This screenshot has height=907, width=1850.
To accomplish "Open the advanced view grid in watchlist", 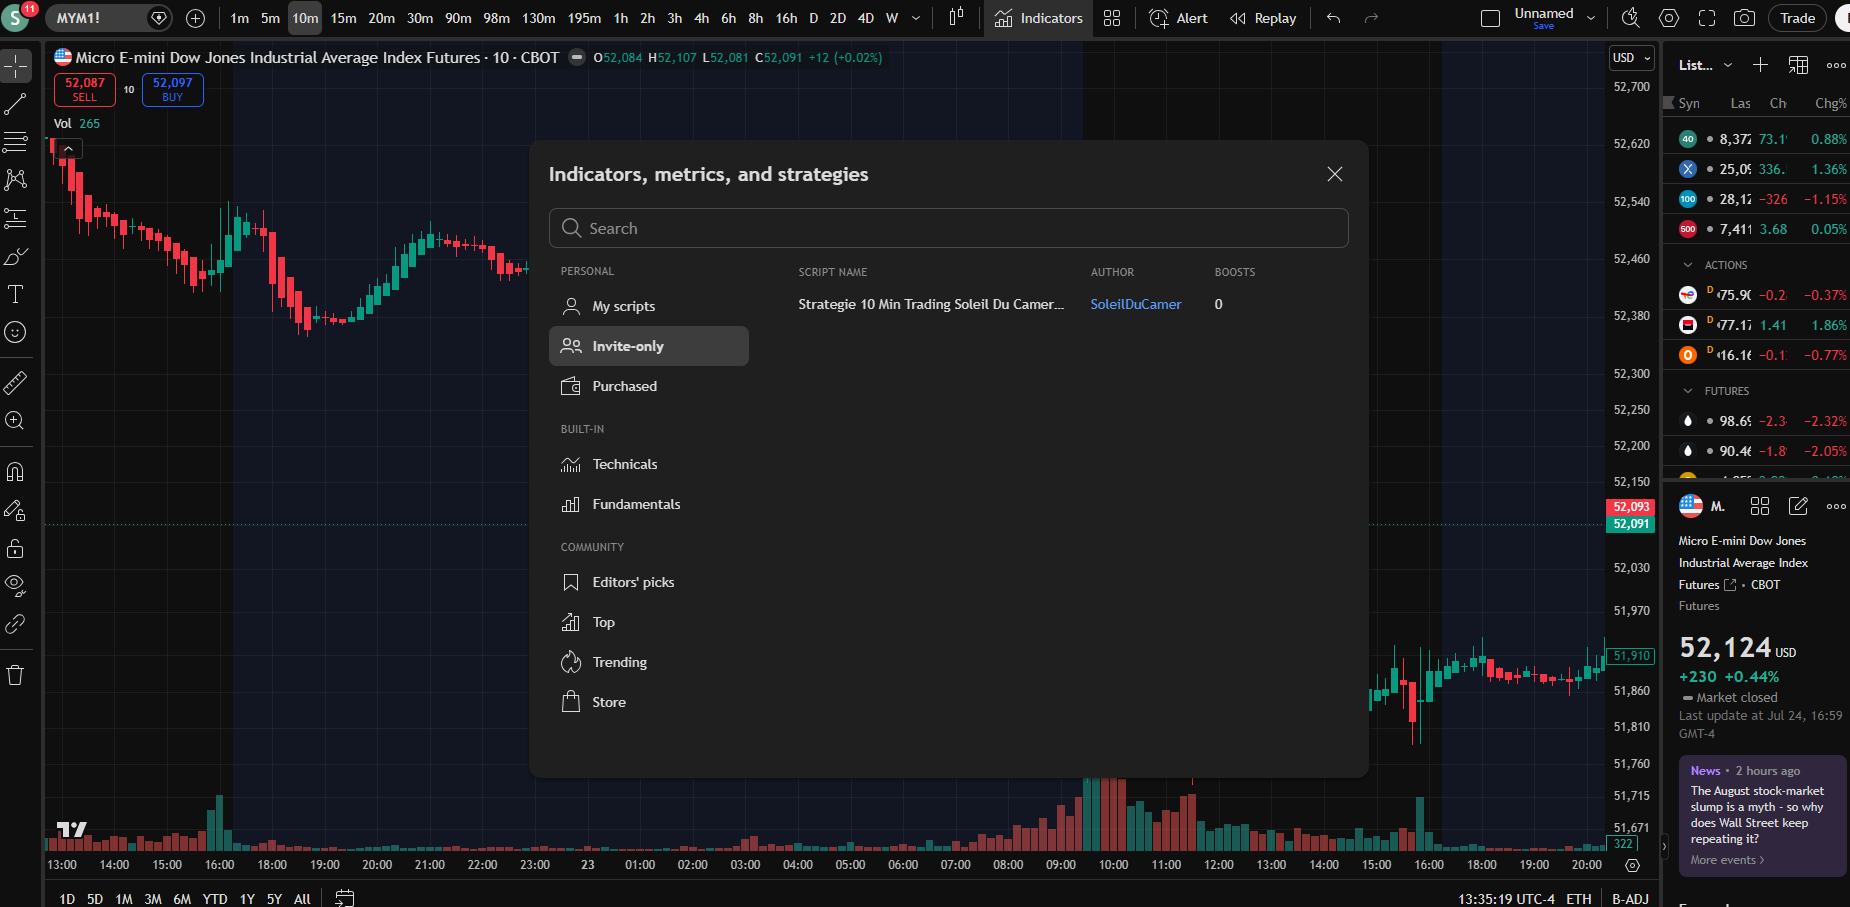I will point(1798,65).
